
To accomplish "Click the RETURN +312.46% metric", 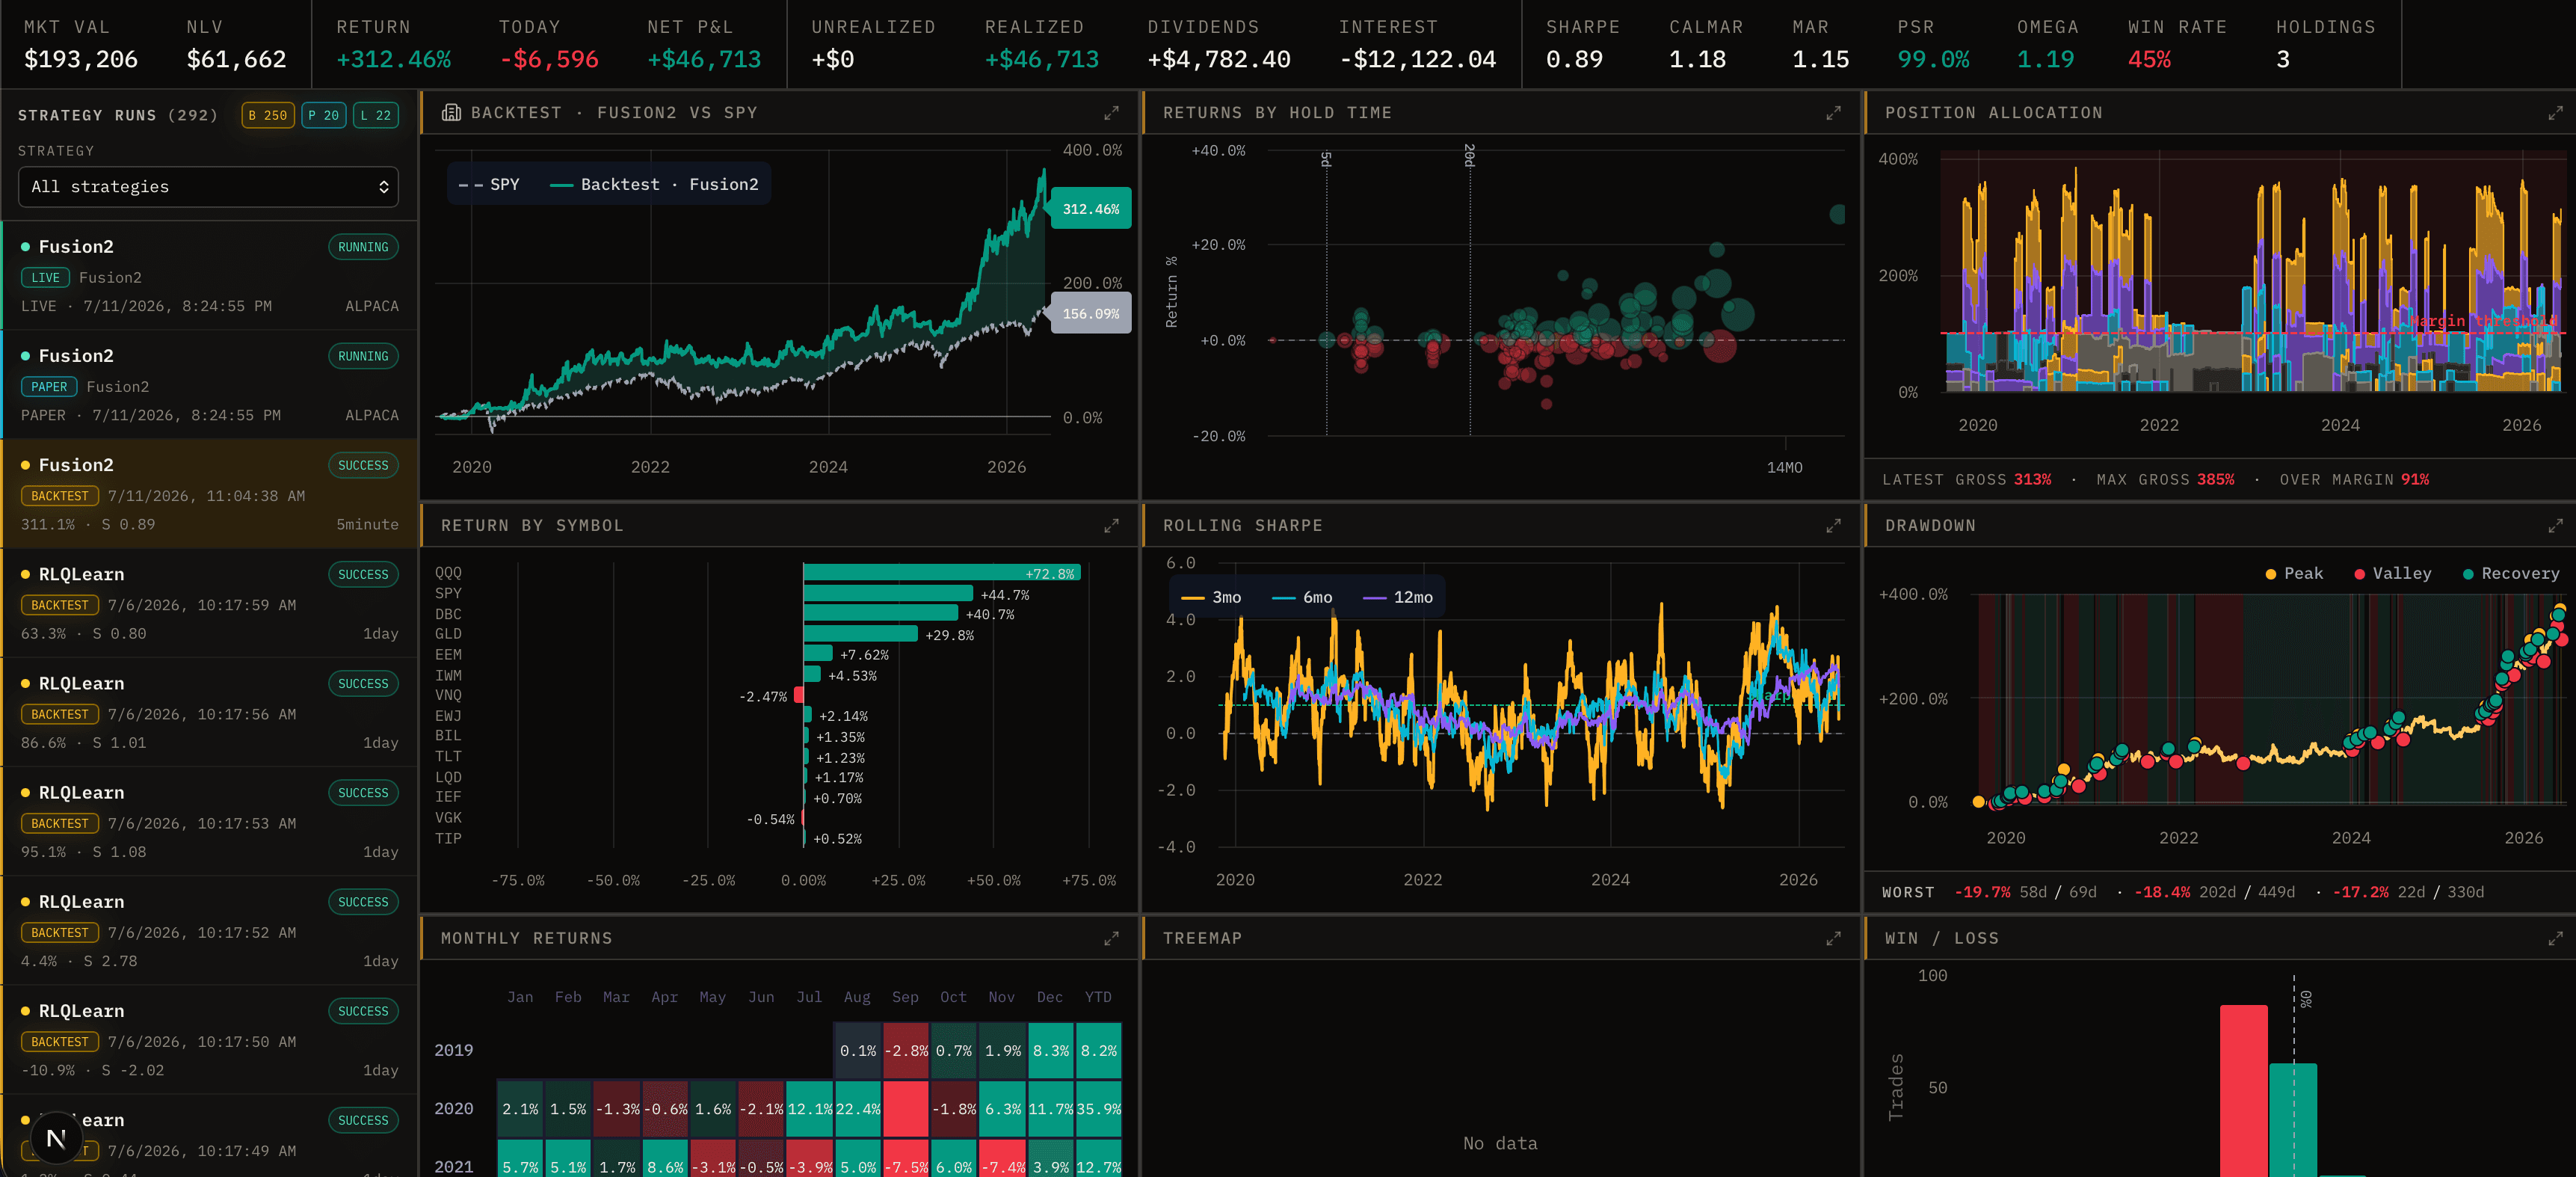I will [393, 44].
